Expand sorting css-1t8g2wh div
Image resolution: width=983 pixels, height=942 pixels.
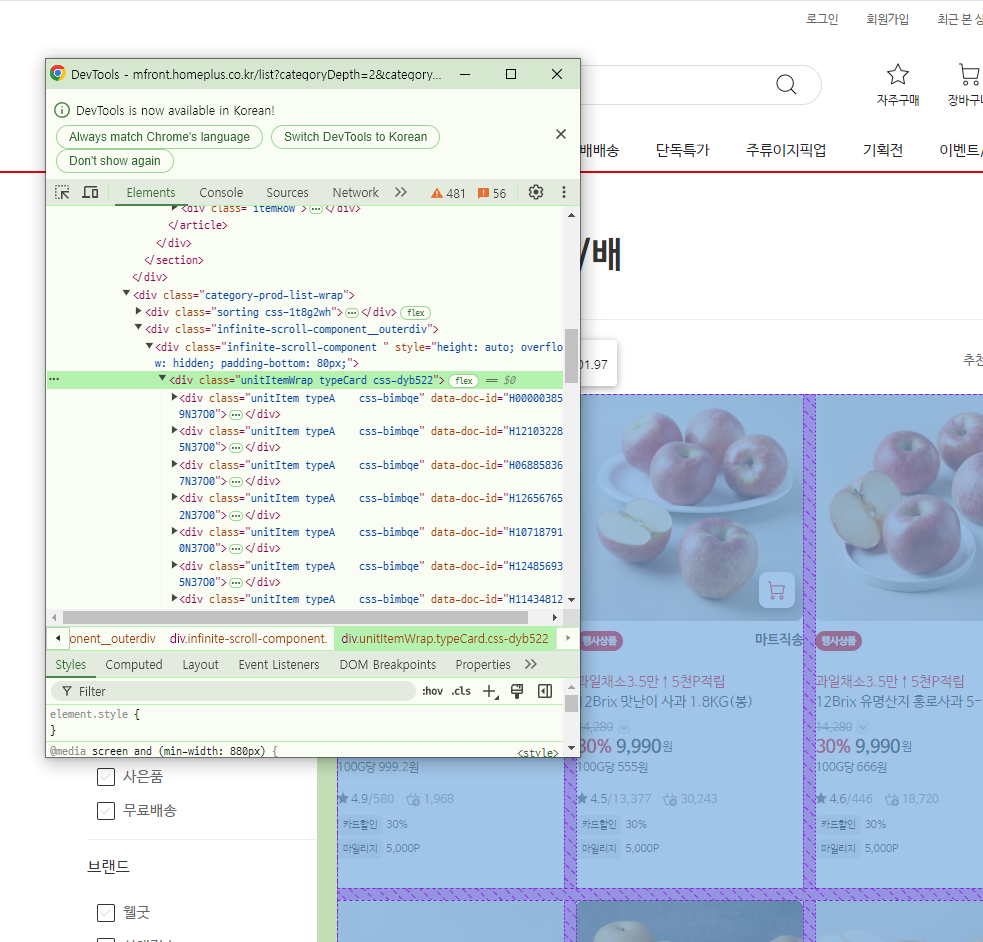(x=139, y=311)
